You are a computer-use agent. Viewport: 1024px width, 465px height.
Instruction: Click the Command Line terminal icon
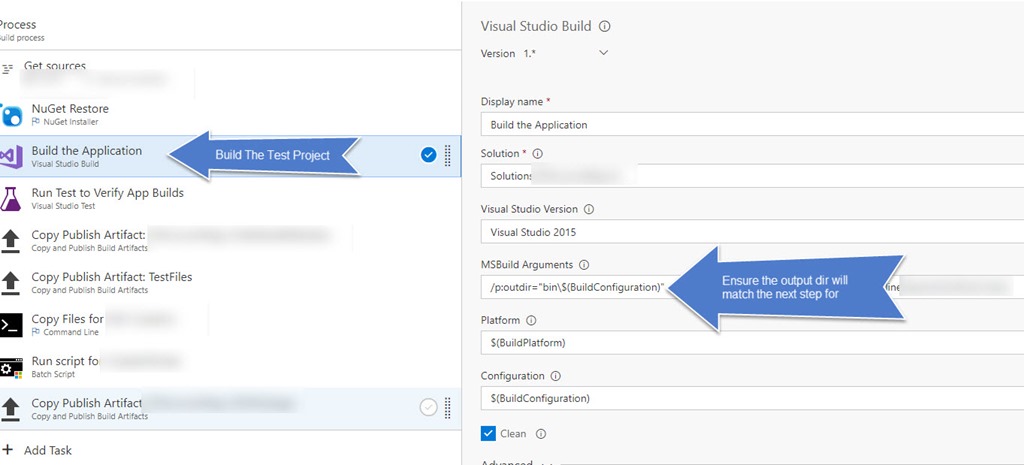pos(12,325)
